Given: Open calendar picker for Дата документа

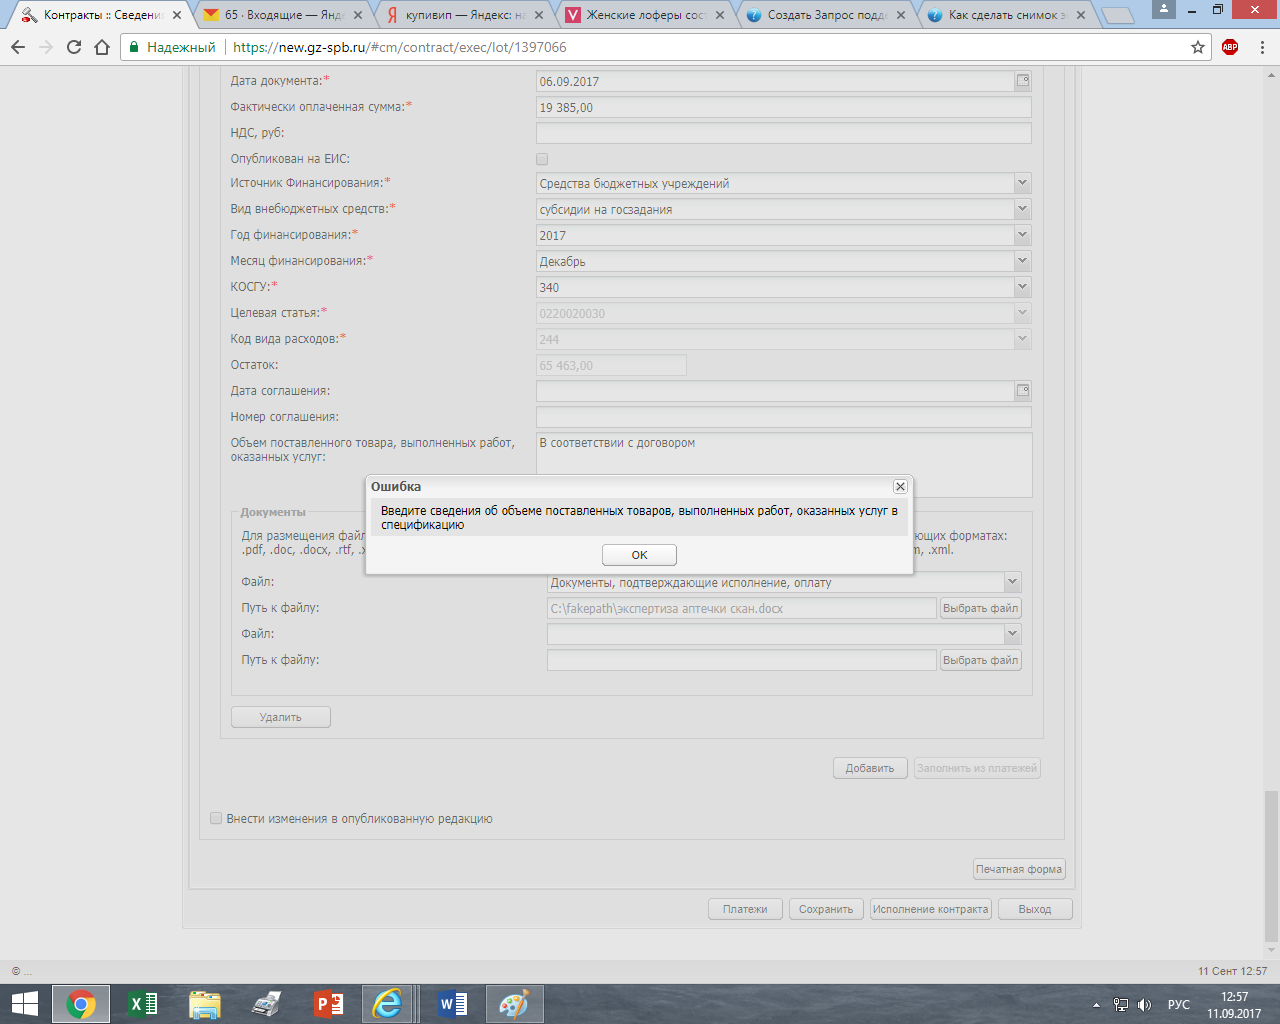Looking at the screenshot, I should click(x=1023, y=81).
